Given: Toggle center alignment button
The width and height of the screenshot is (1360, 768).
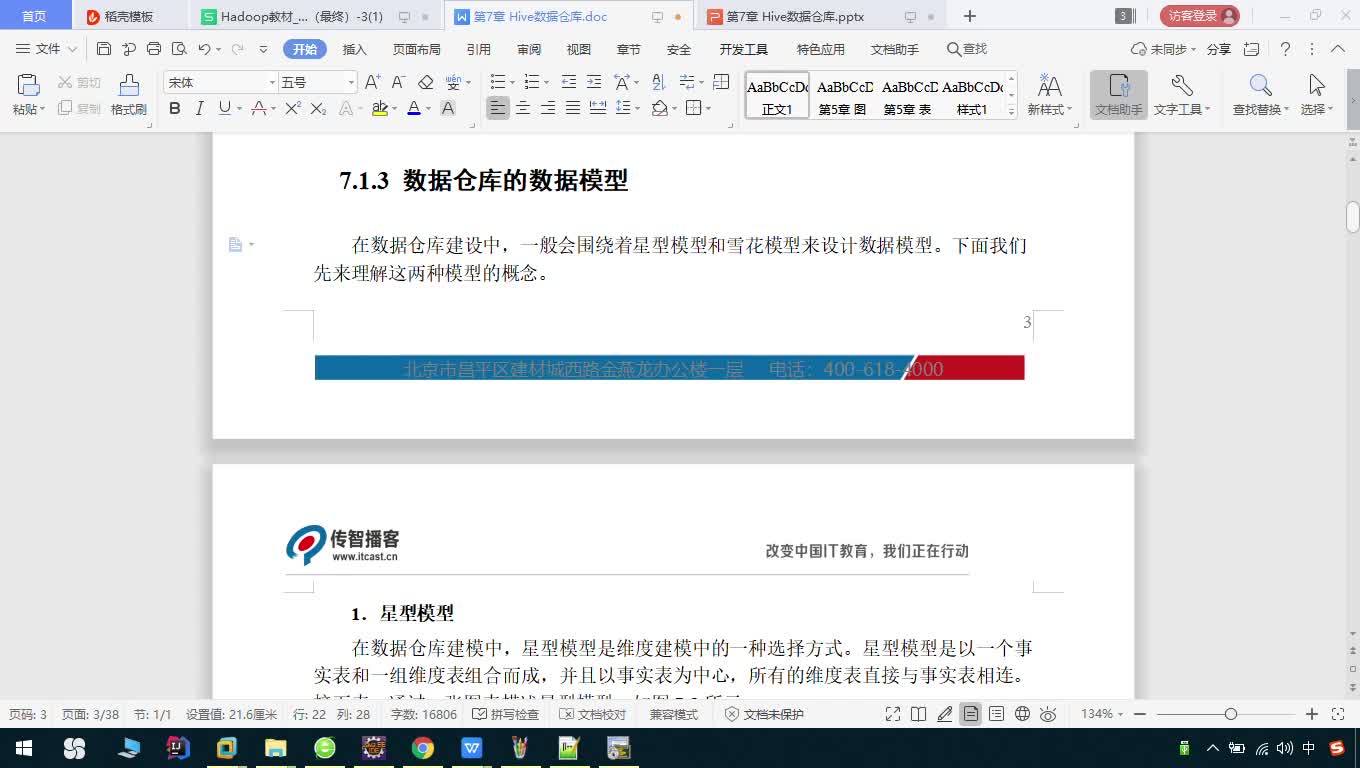Looking at the screenshot, I should (523, 108).
